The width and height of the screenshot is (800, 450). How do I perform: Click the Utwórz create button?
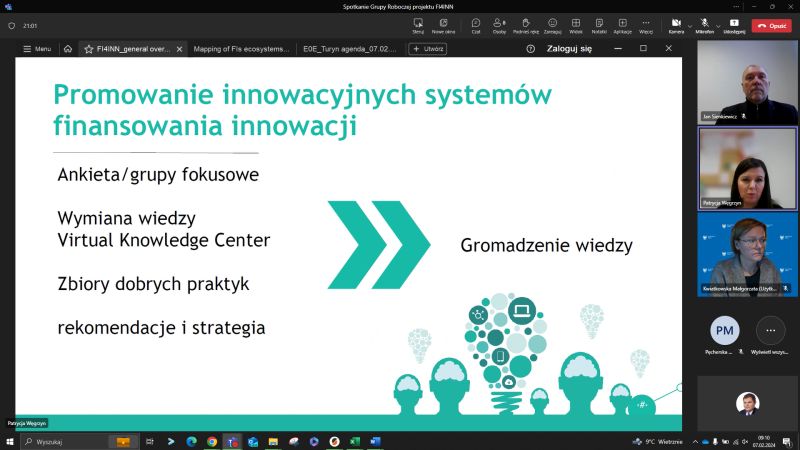pos(428,49)
